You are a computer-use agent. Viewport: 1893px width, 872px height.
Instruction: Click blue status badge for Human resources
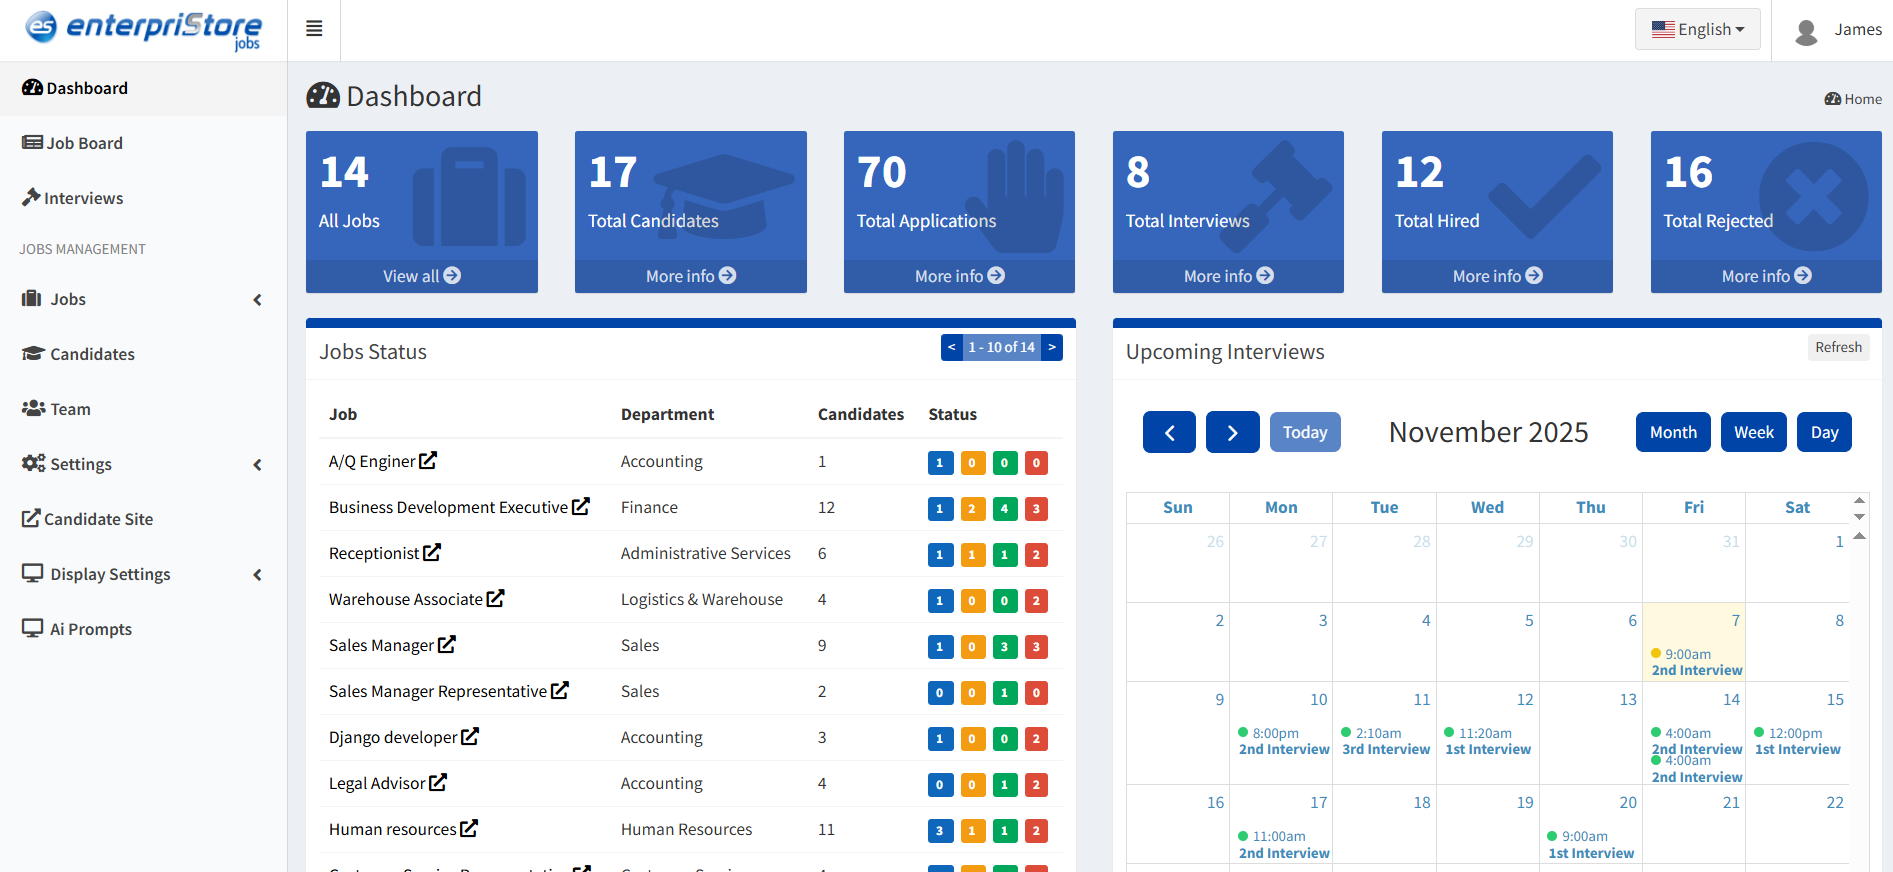click(x=939, y=830)
